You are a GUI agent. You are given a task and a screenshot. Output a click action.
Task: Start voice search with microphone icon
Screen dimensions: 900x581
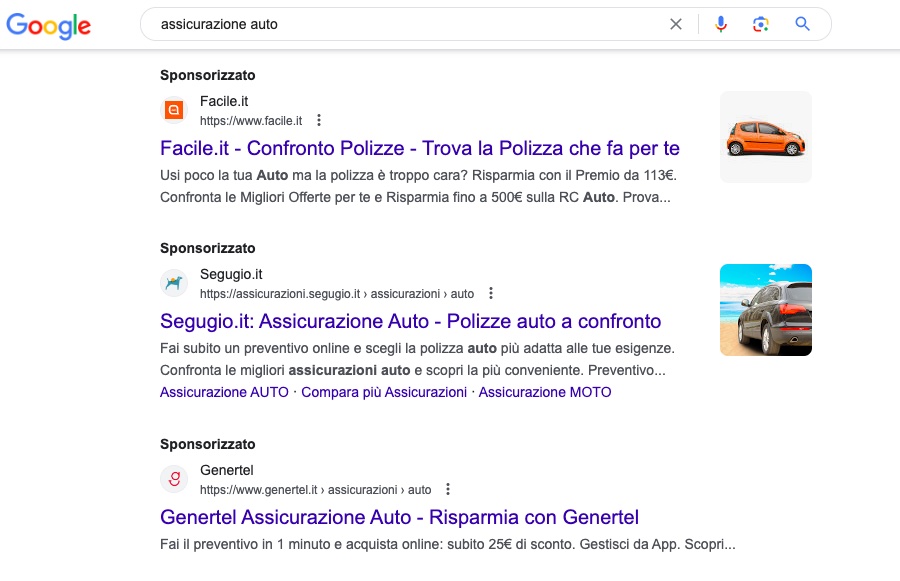(721, 24)
